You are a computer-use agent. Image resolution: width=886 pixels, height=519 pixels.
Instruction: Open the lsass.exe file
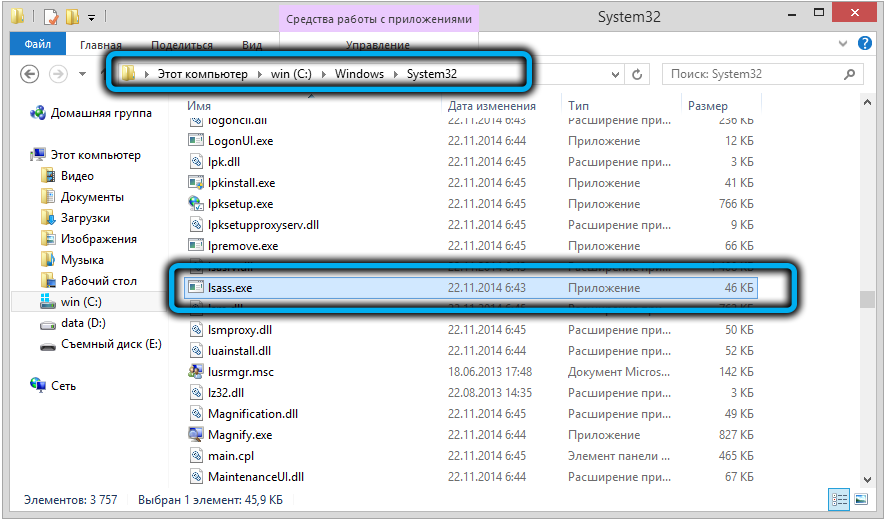tap(230, 288)
